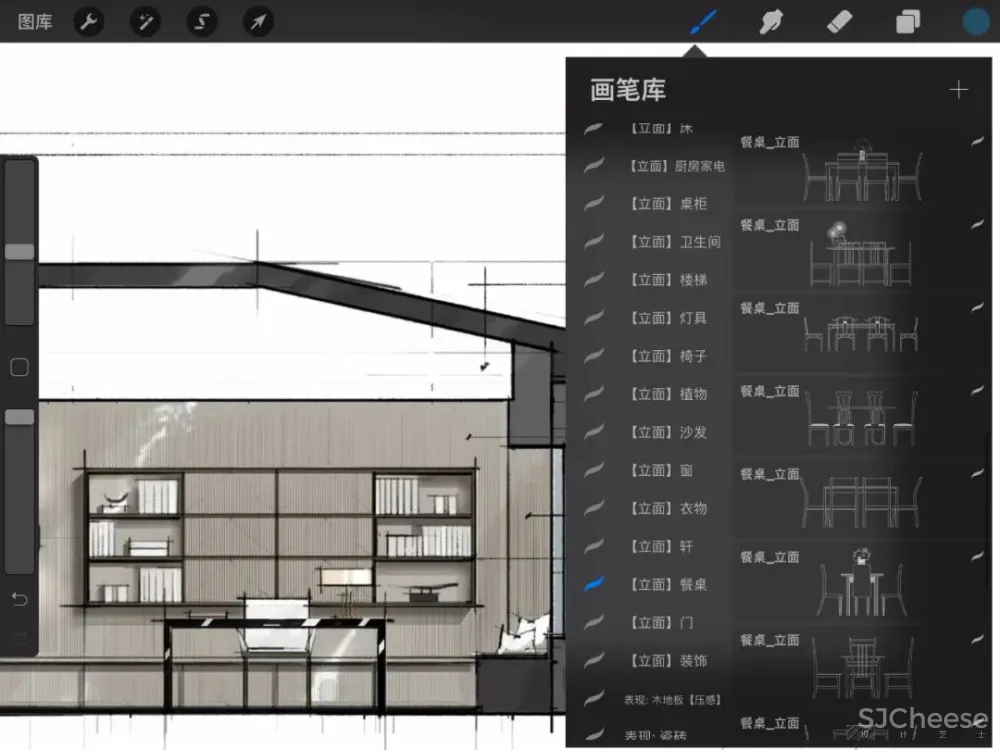Adjust the brush size slider handle
The image size is (1000, 750).
coord(19,252)
